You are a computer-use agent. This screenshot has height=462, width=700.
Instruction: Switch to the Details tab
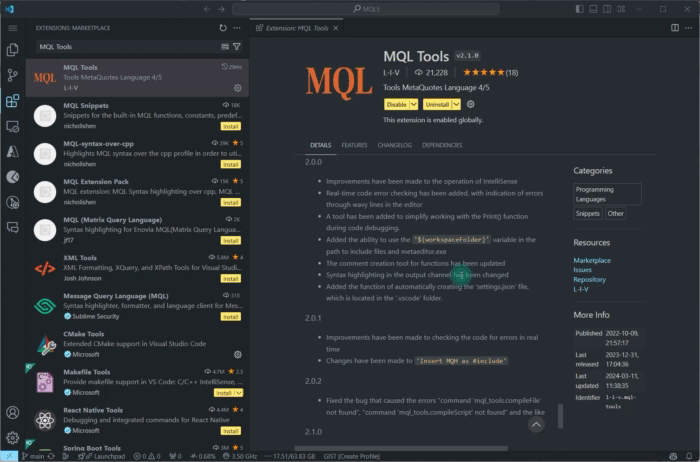pyautogui.click(x=321, y=145)
